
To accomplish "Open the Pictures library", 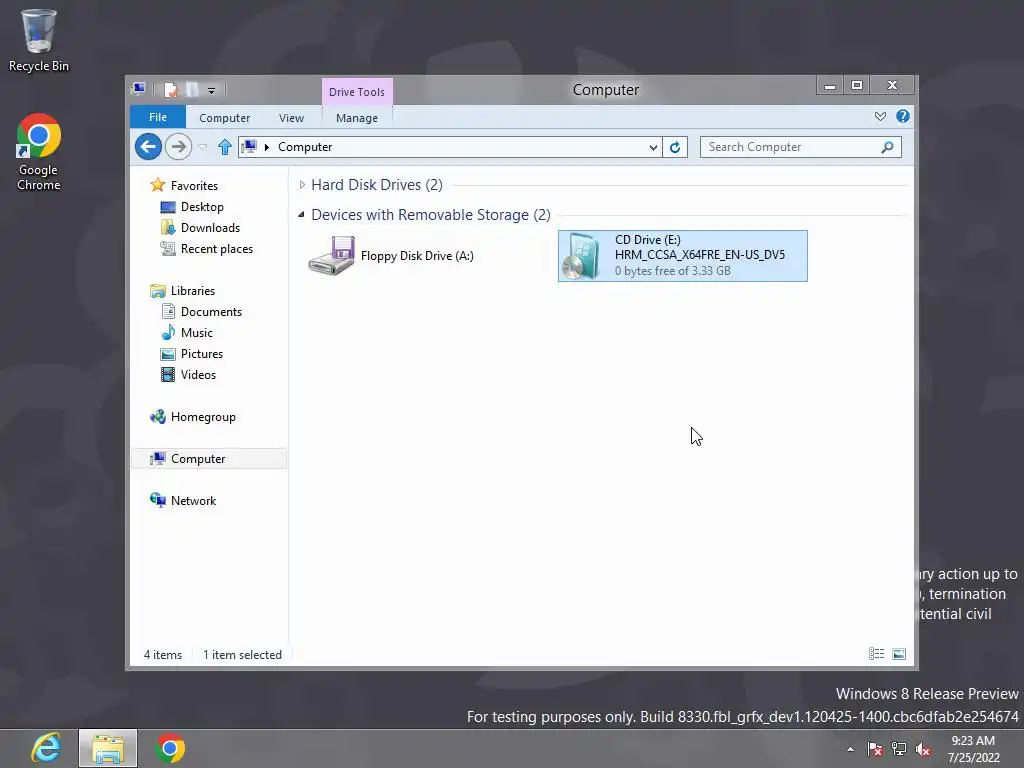I will (x=202, y=353).
